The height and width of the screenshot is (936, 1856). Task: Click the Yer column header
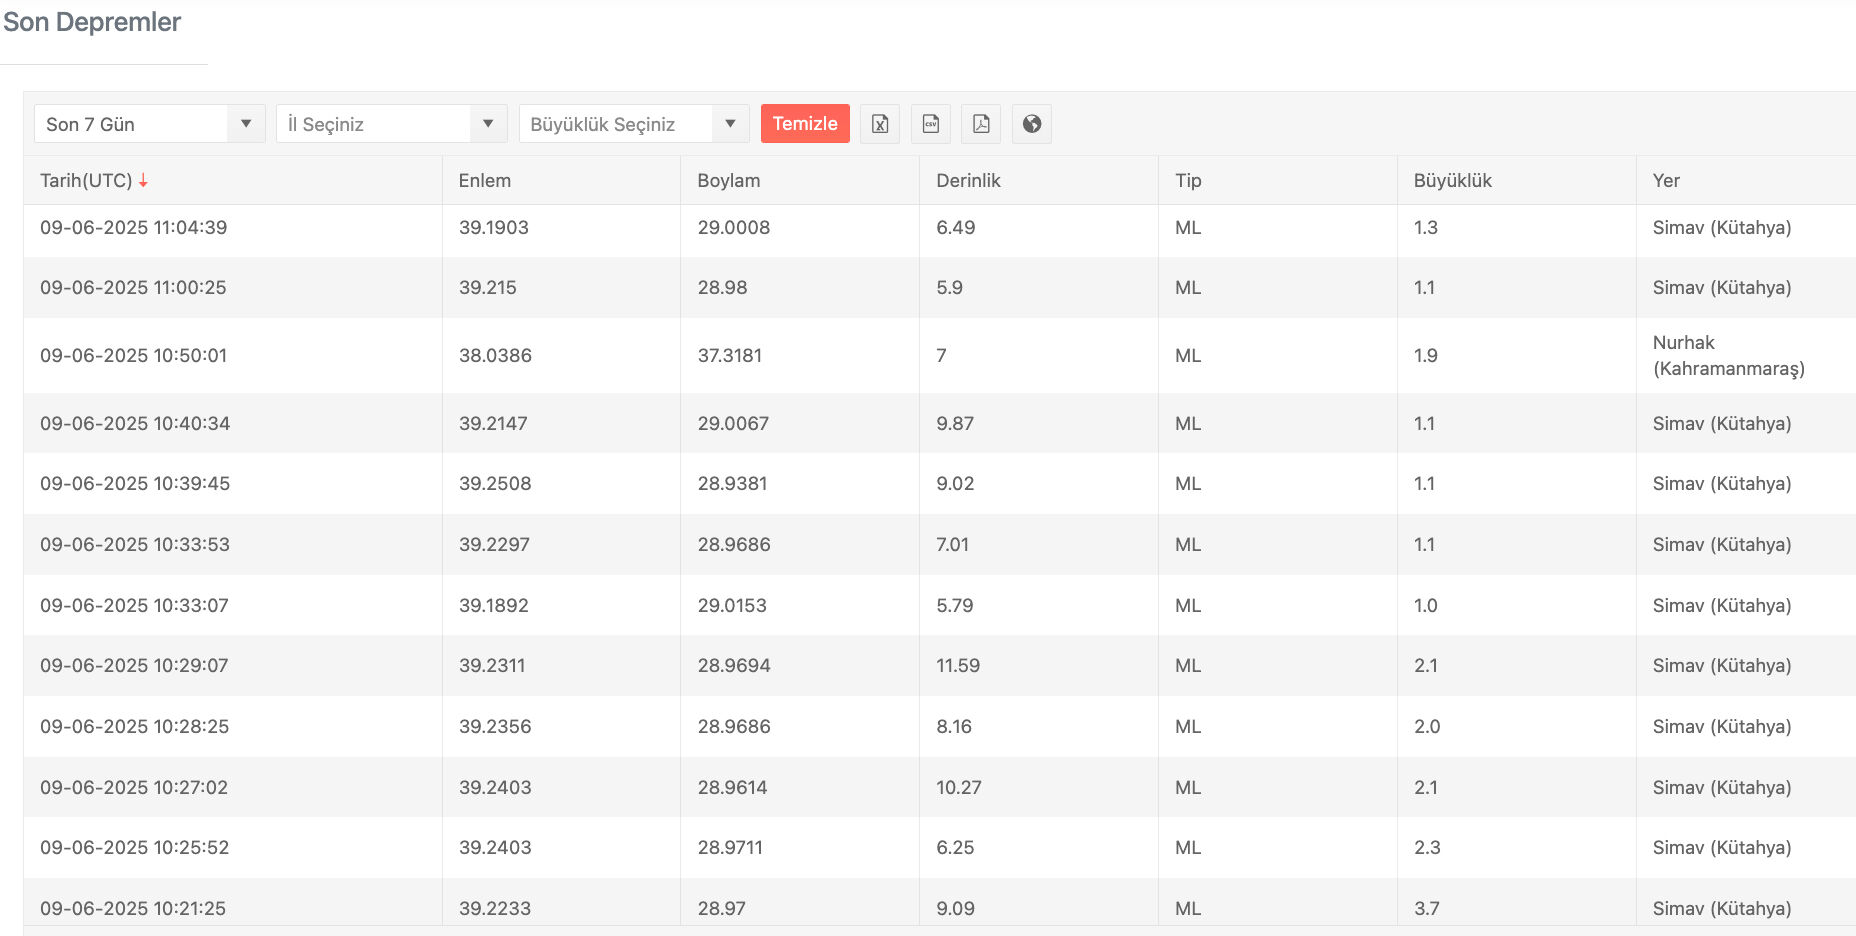point(1666,181)
